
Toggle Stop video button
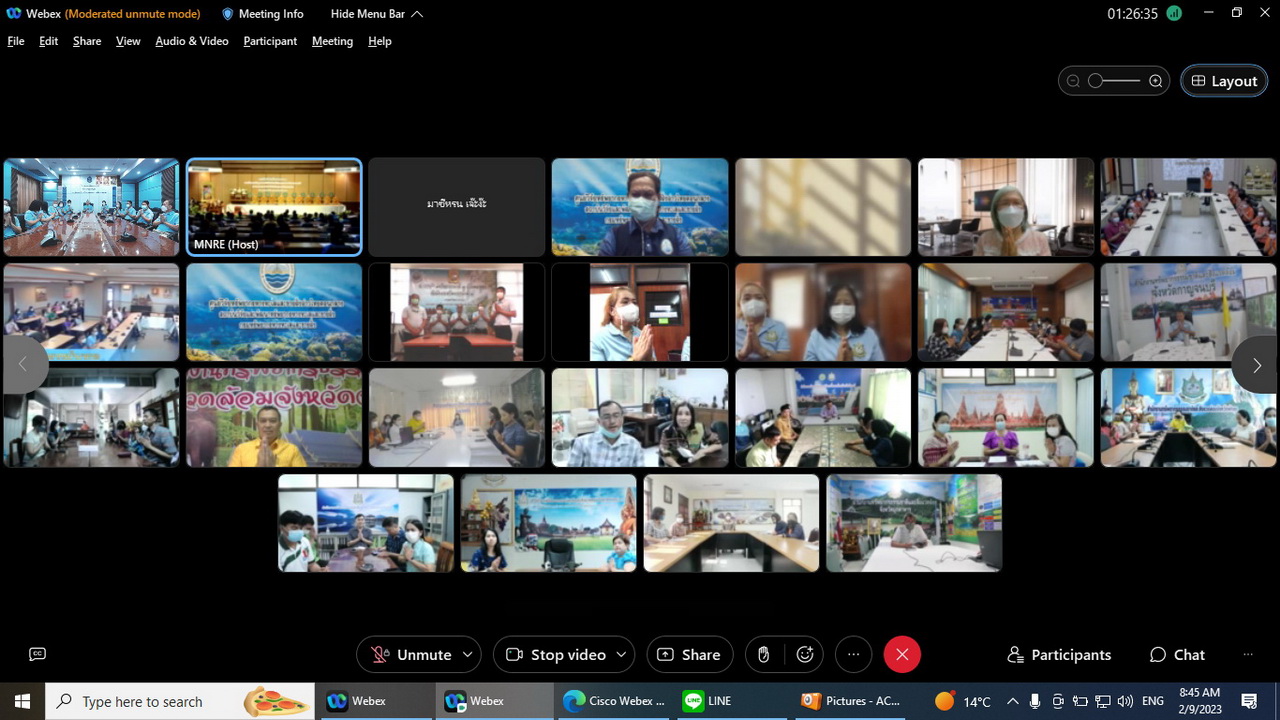click(x=554, y=654)
